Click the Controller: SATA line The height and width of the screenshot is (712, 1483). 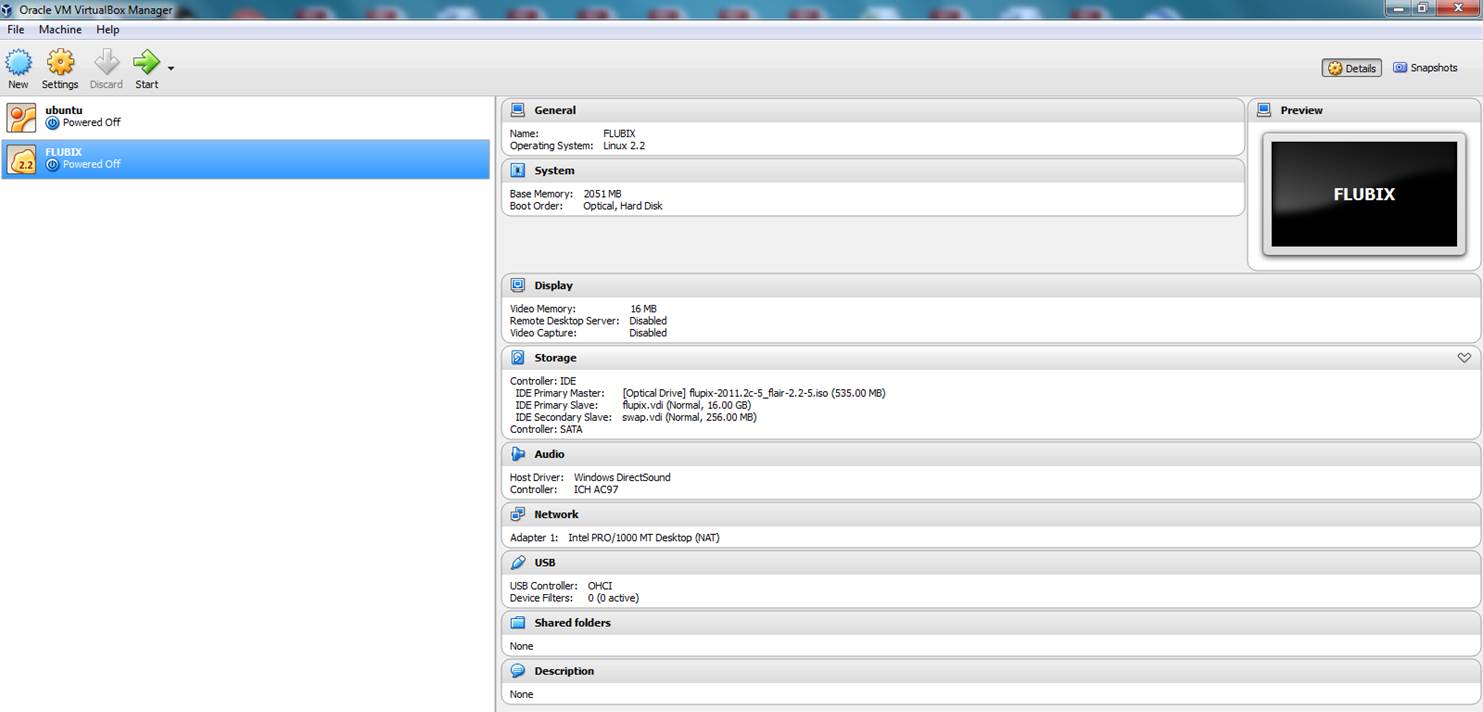[x=546, y=429]
